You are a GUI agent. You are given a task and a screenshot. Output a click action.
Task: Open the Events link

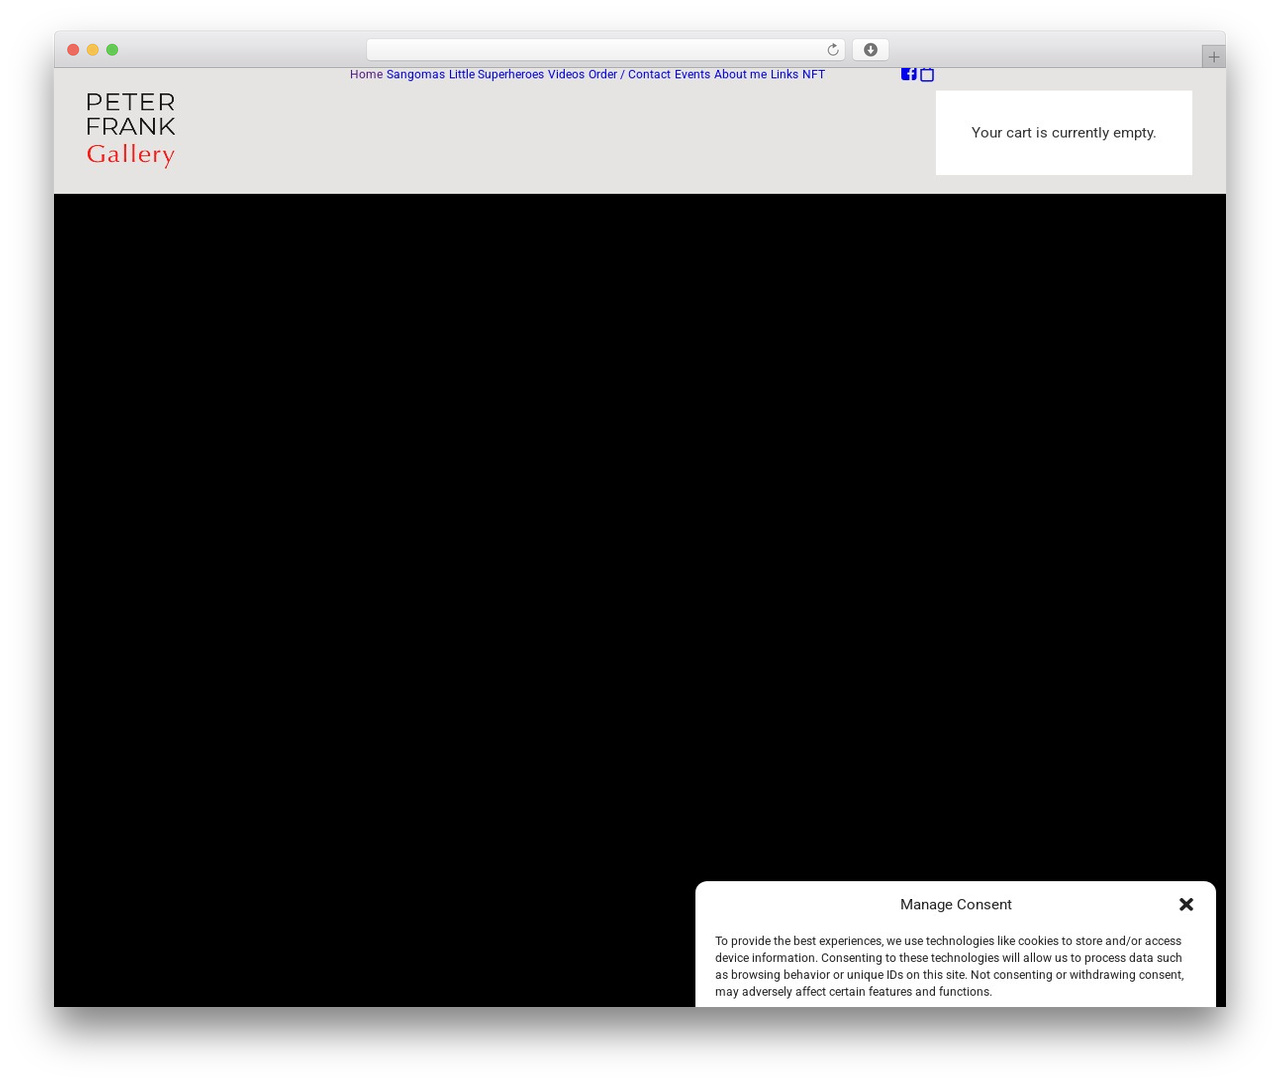pos(692,75)
